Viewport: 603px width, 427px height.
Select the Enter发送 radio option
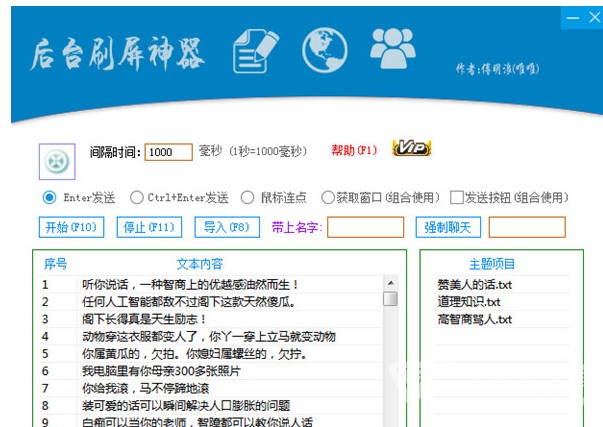tap(49, 197)
